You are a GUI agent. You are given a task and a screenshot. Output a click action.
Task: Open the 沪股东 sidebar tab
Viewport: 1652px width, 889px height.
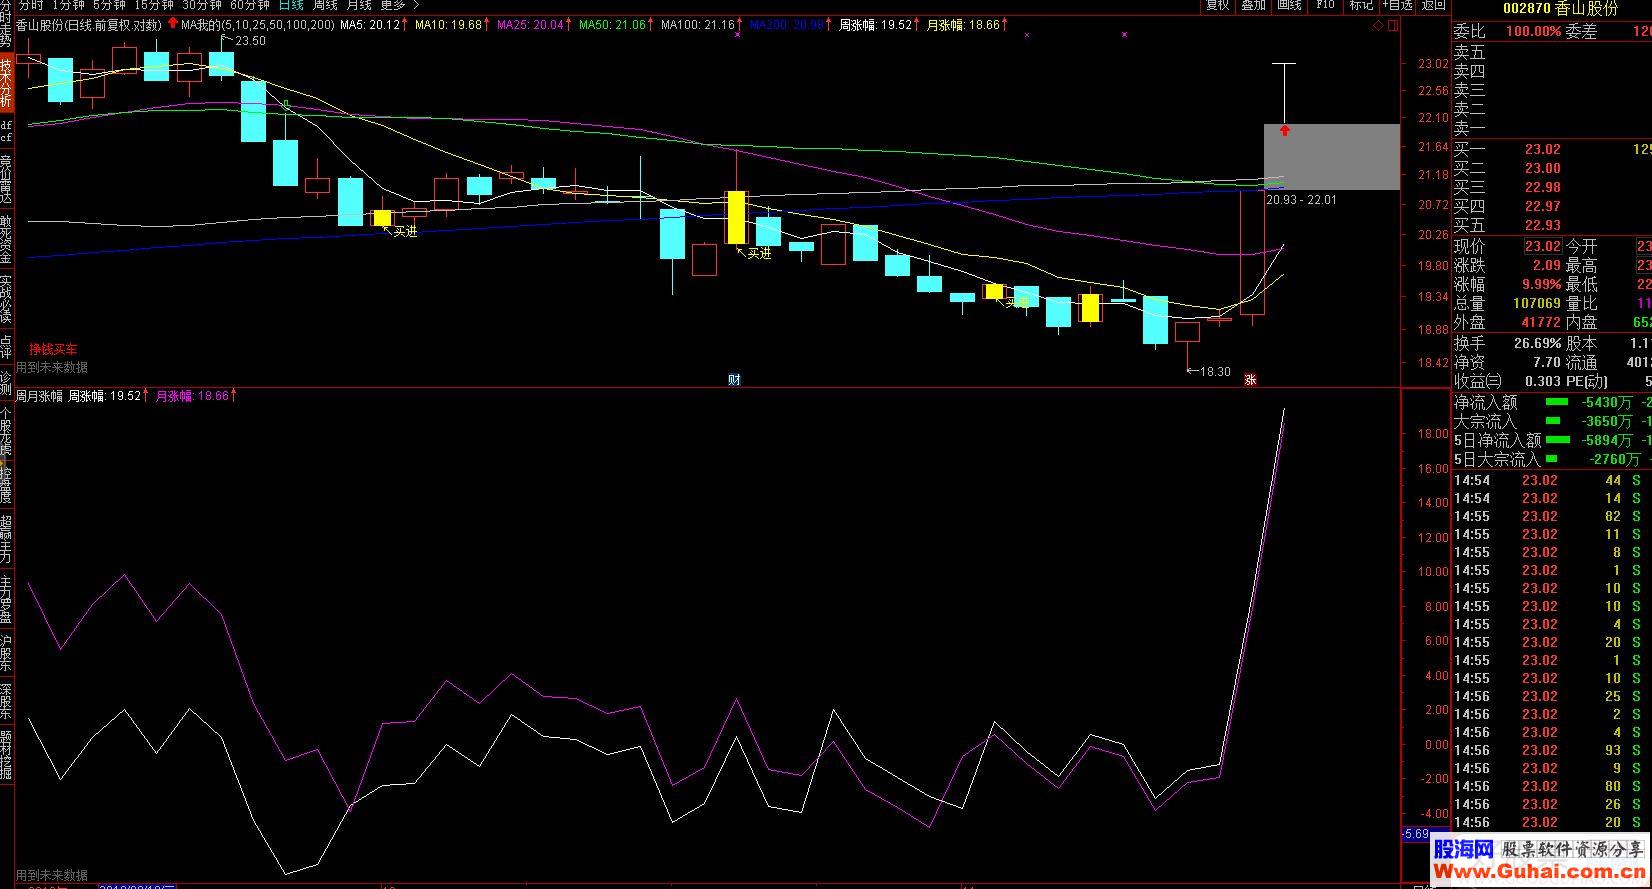6,653
